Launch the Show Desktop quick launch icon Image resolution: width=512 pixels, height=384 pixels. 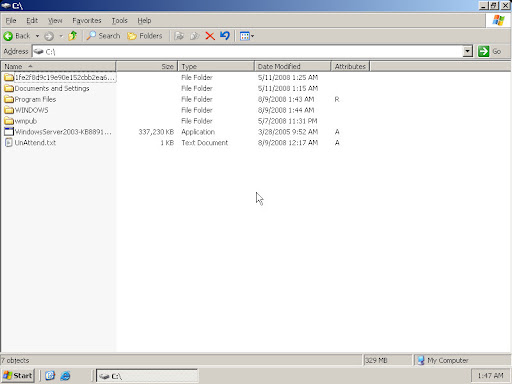point(50,376)
